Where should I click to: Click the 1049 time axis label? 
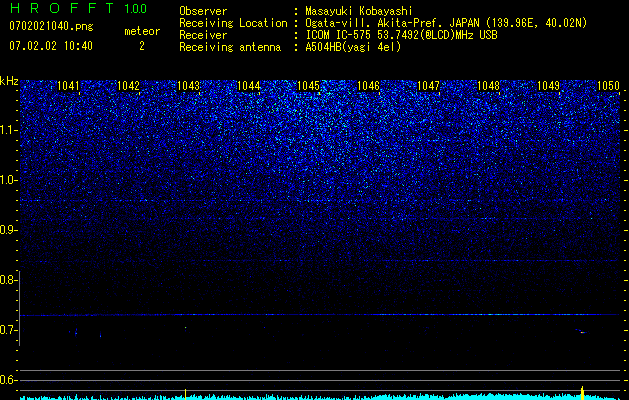point(548,86)
